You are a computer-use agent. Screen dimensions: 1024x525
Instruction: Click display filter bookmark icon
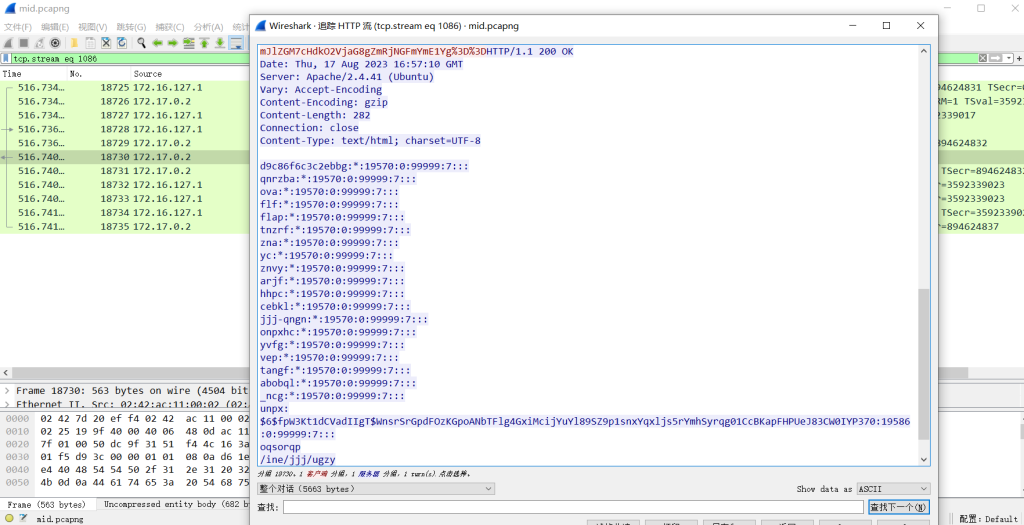click(6, 59)
